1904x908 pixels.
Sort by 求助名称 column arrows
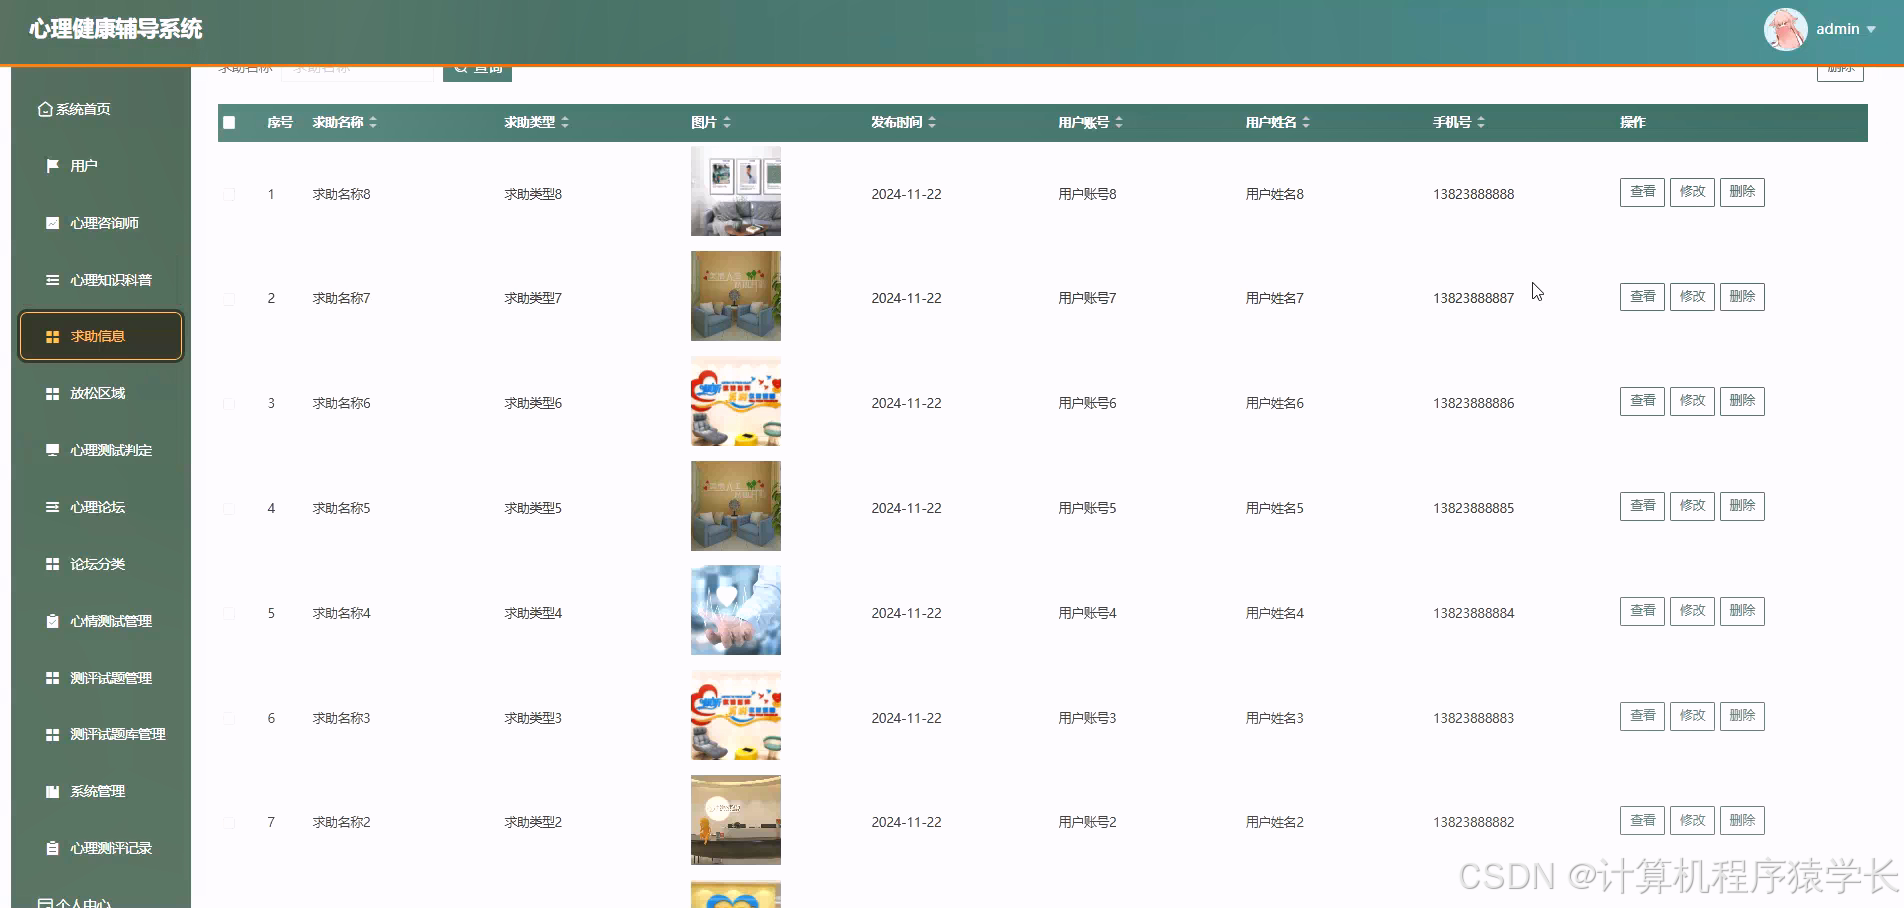click(373, 122)
